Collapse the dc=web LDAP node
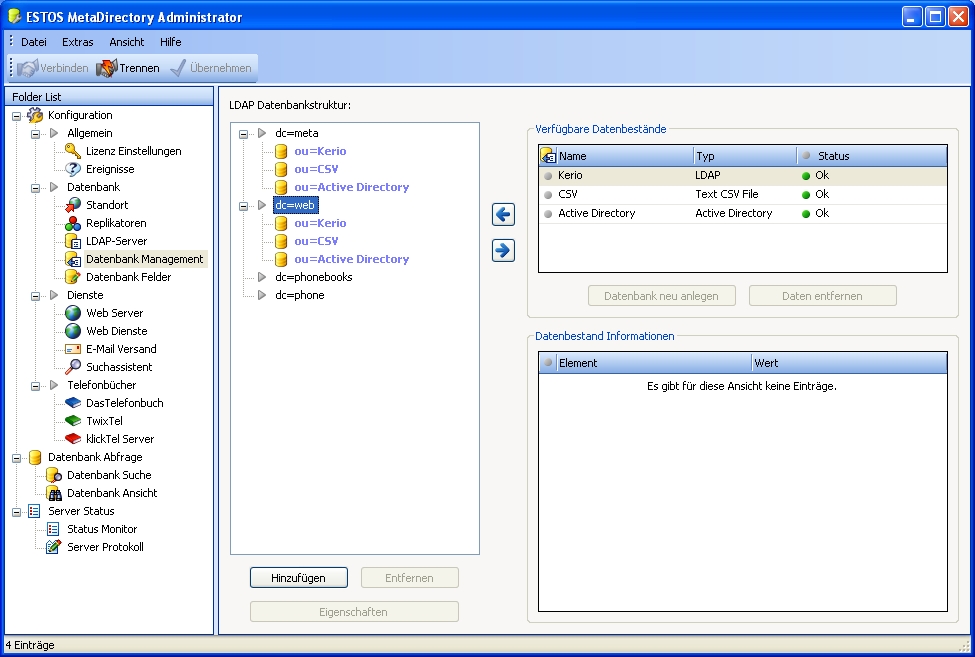The height and width of the screenshot is (657, 975). [x=244, y=206]
